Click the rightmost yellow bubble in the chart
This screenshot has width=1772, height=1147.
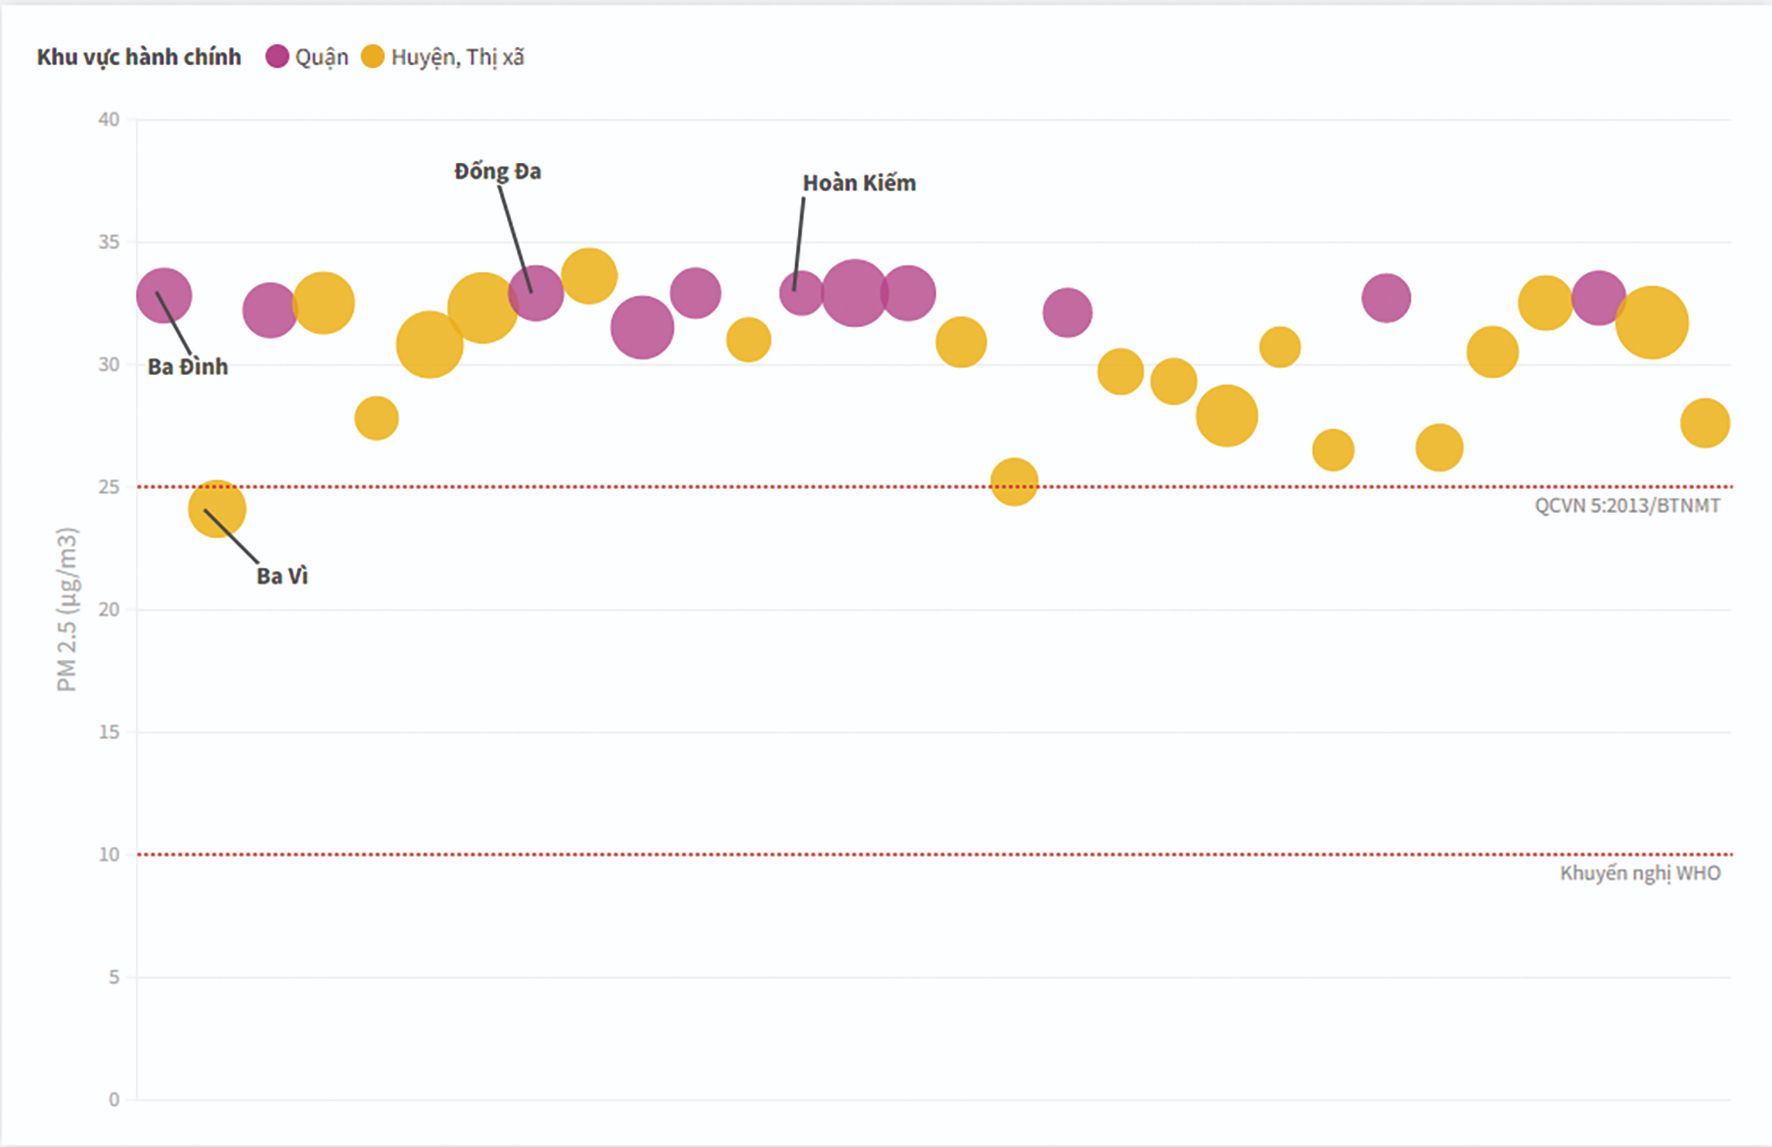tap(1705, 423)
